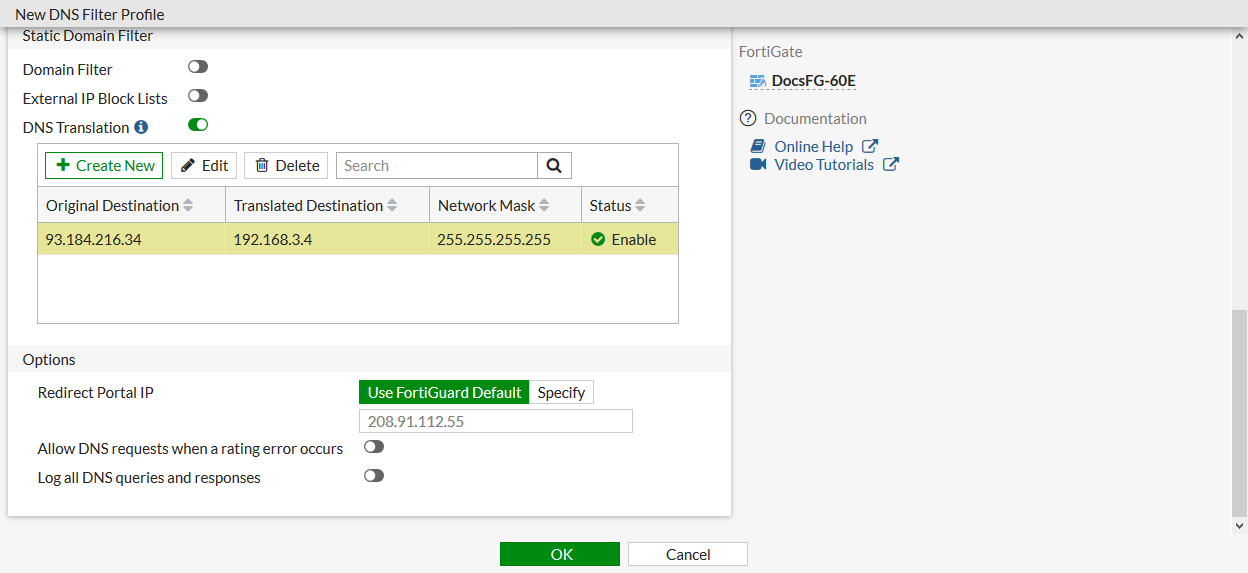Click the Documentation question mark icon
Image resolution: width=1248 pixels, height=573 pixels.
point(748,119)
